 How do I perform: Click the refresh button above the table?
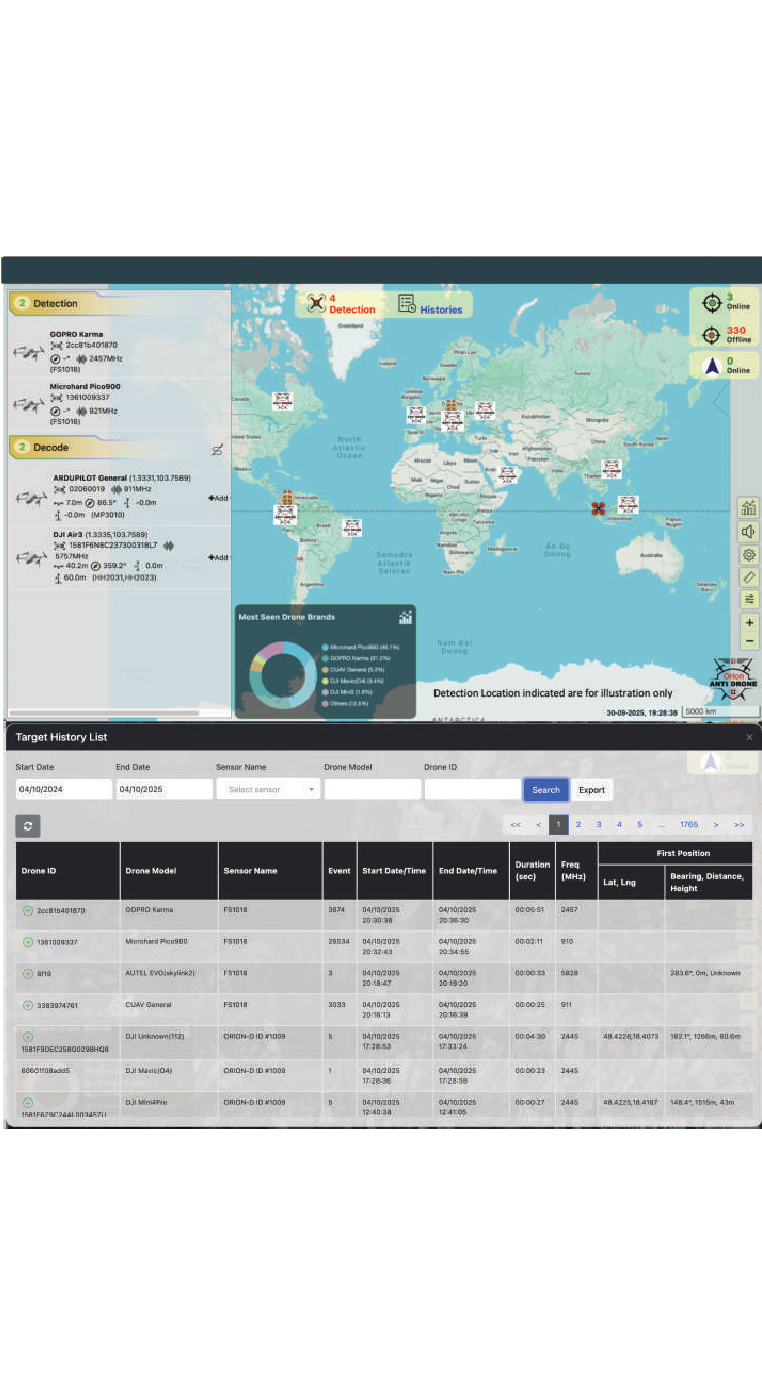coord(28,825)
